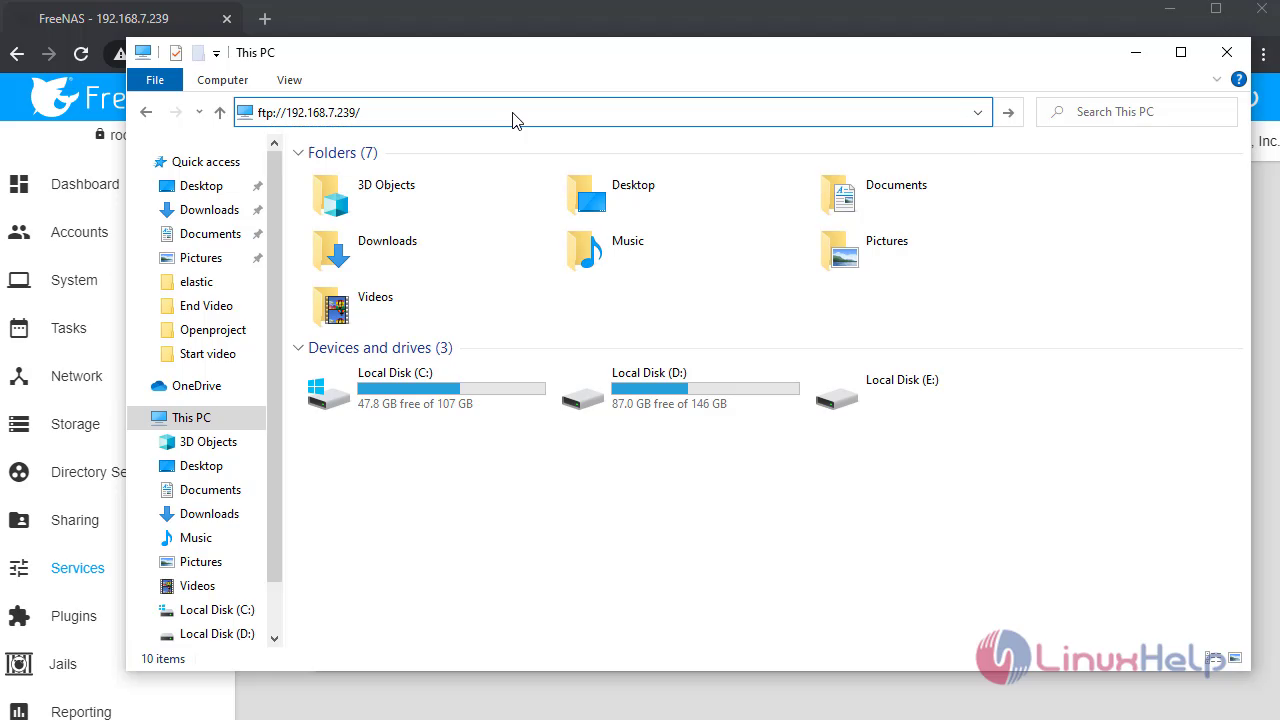Collapse the Devices and drives (3) group
This screenshot has height=720, width=1280.
(298, 348)
